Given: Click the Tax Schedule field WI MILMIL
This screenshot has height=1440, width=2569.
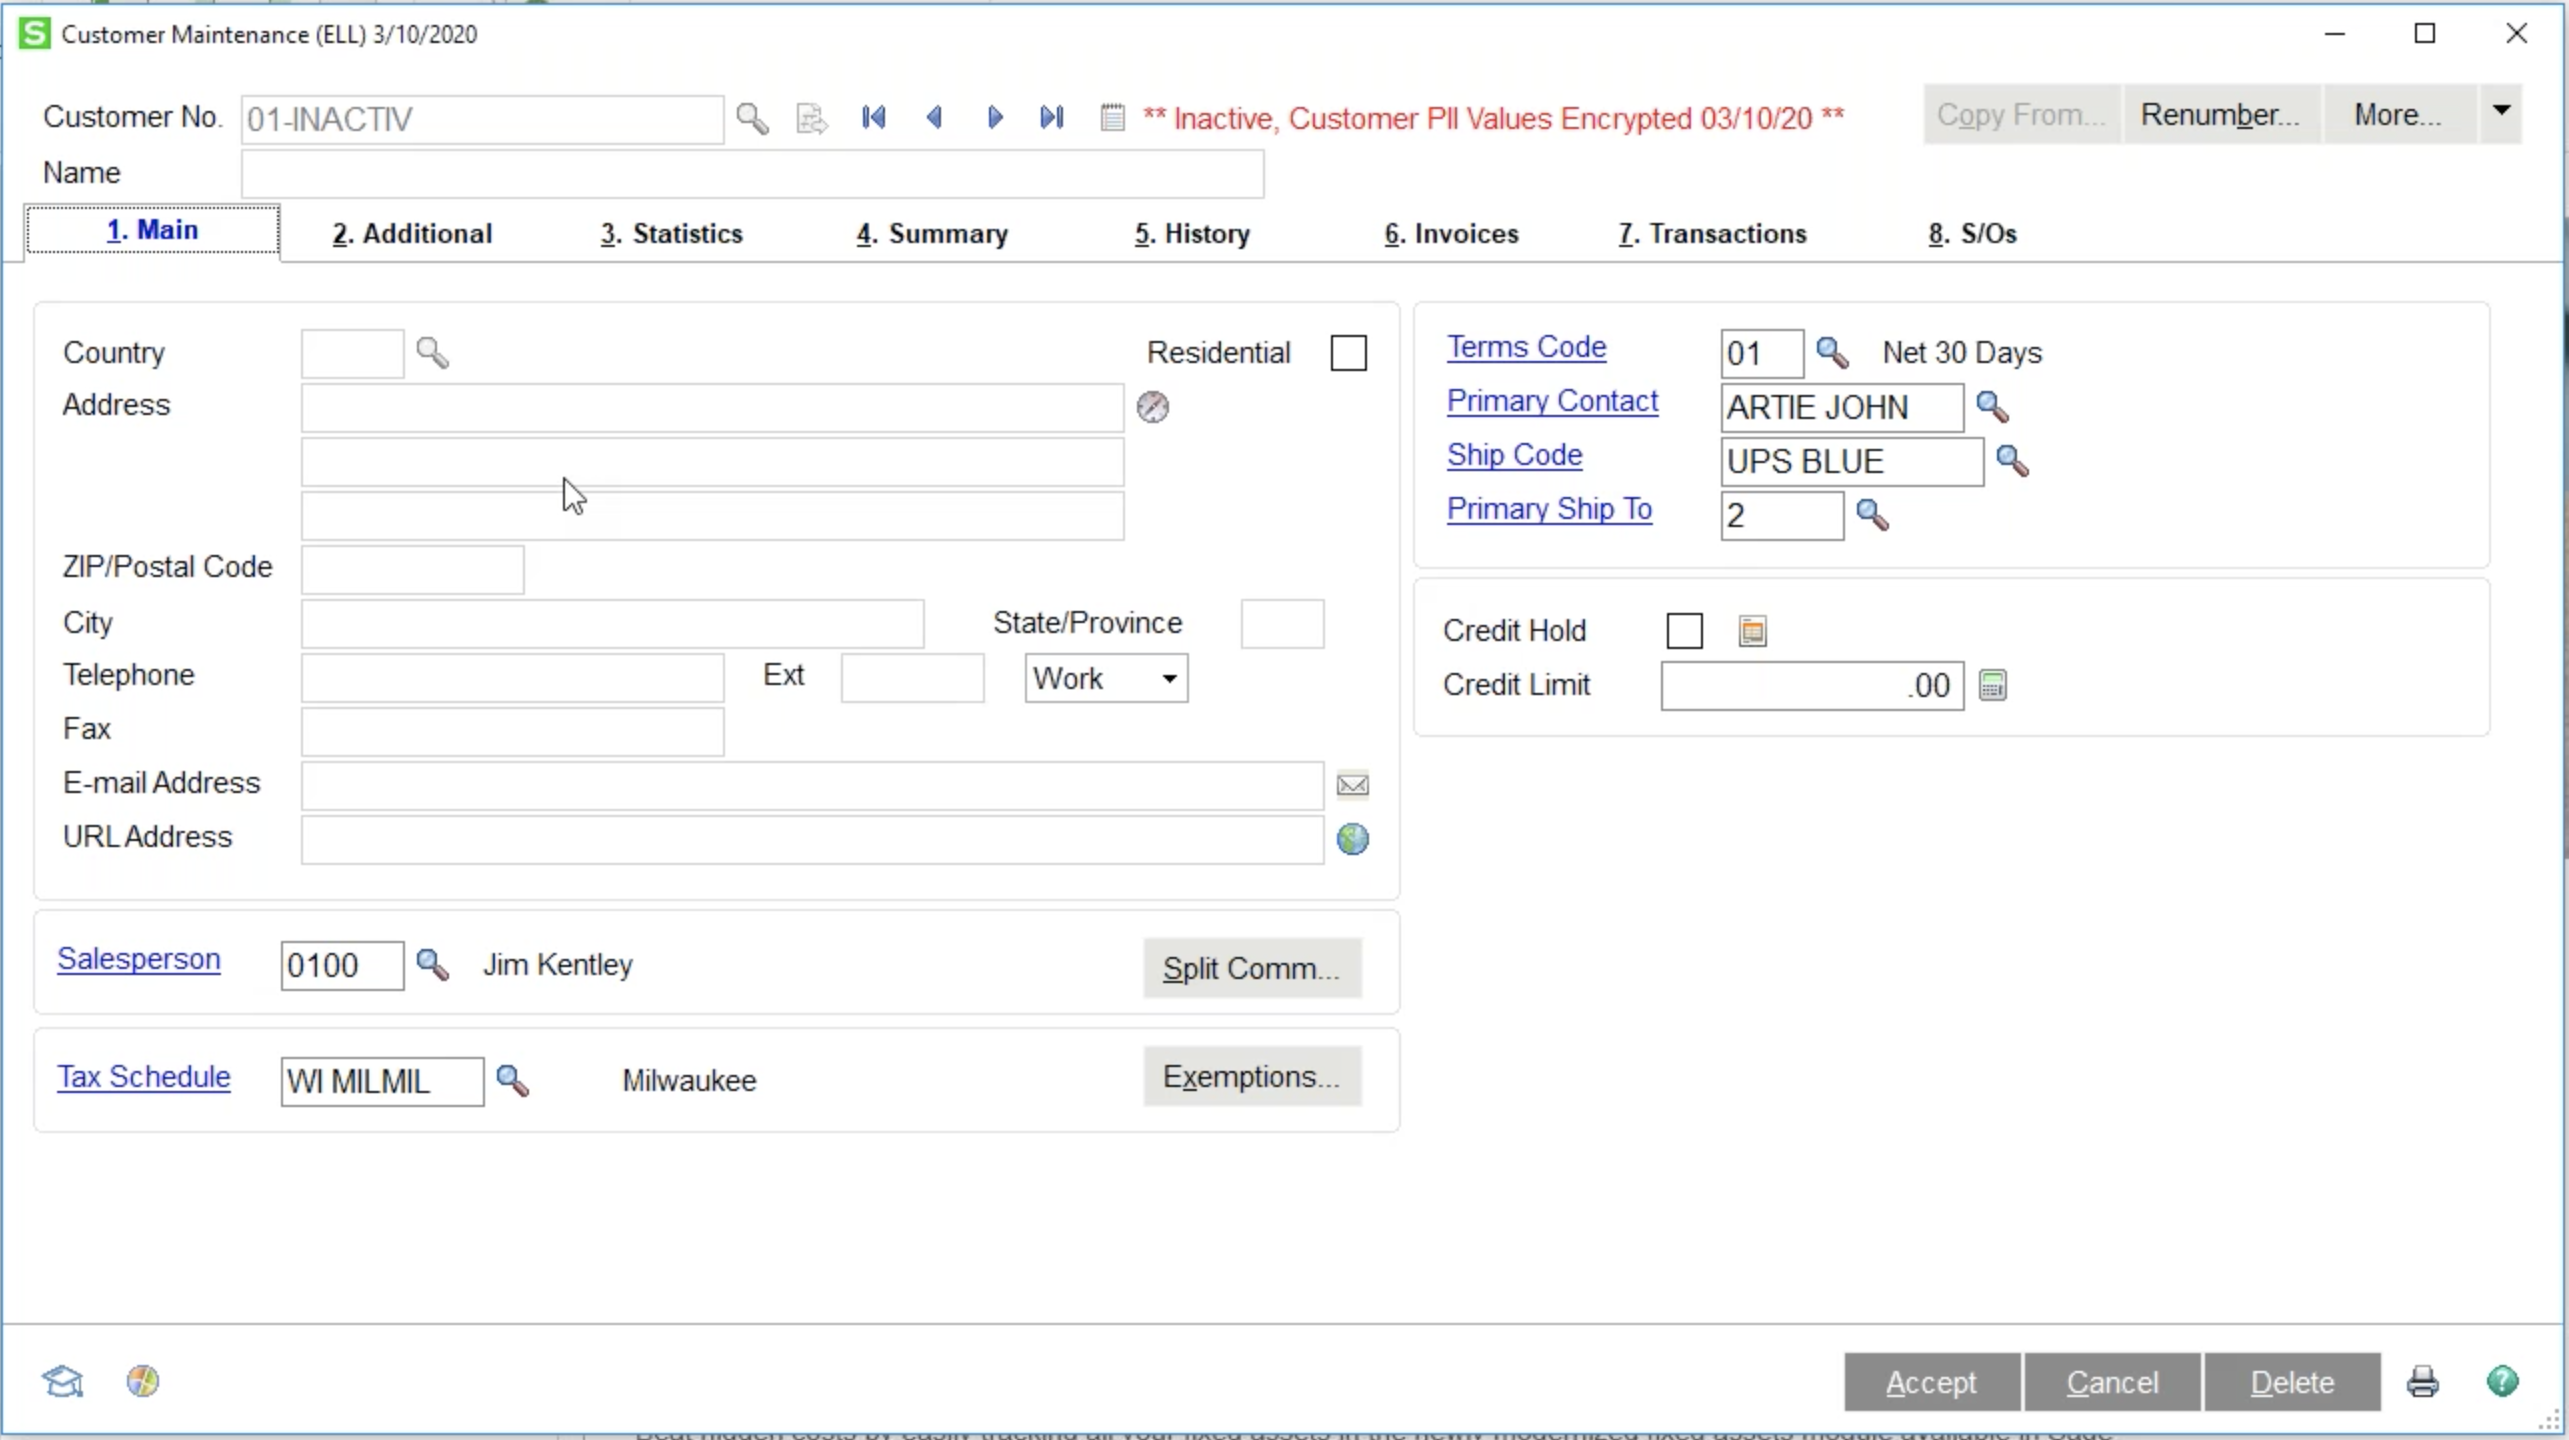Looking at the screenshot, I should tap(382, 1082).
